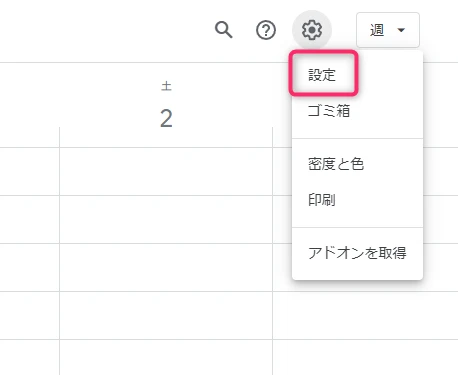This screenshot has width=458, height=375.
Task: Select third time slot under Saturday 2
Action: pos(166,267)
